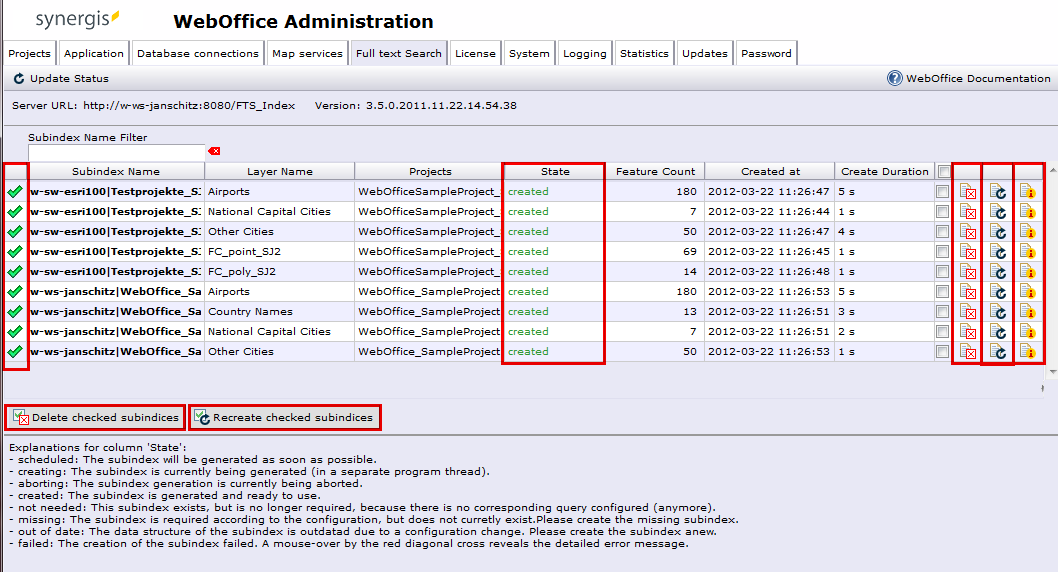Click into the Subindex Name Filter field
The image size is (1058, 572).
pos(117,152)
